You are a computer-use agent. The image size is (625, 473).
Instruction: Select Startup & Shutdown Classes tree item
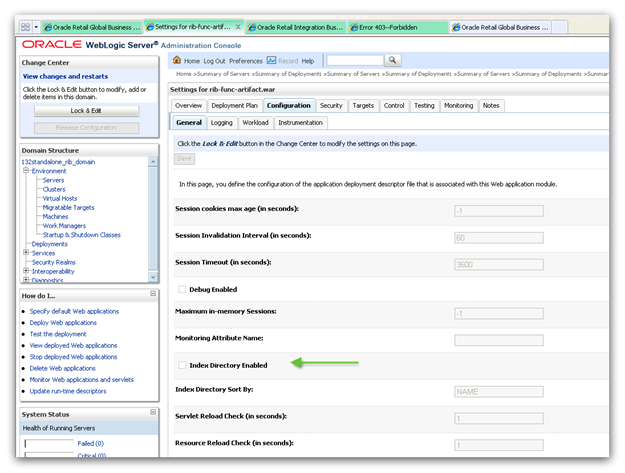pyautogui.click(x=82, y=235)
